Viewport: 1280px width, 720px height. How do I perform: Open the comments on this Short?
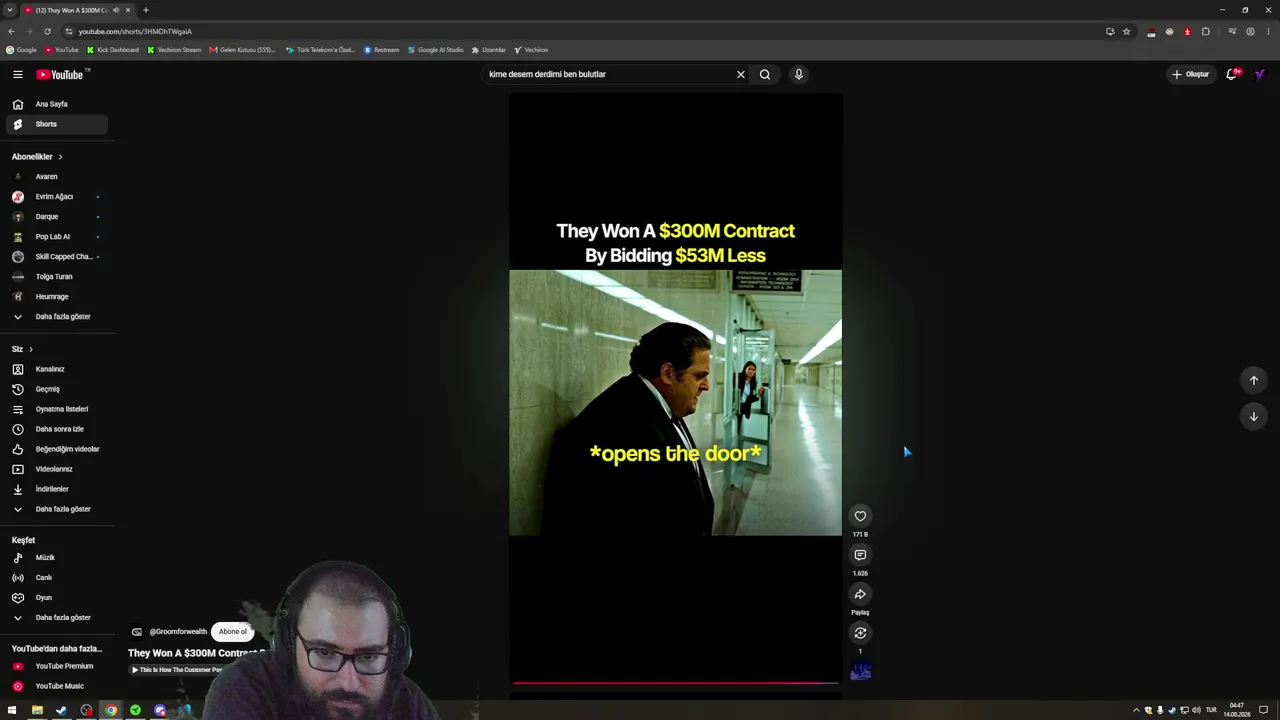[860, 555]
